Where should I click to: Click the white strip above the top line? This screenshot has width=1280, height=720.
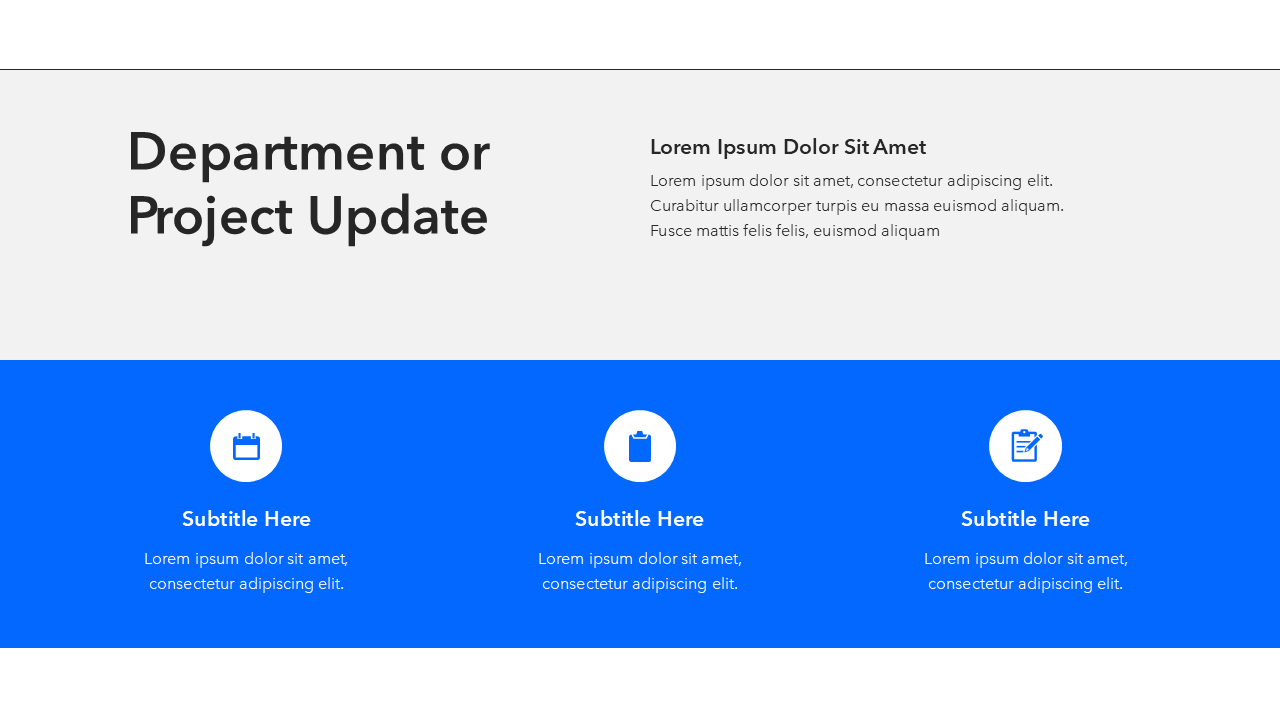pyautogui.click(x=640, y=34)
